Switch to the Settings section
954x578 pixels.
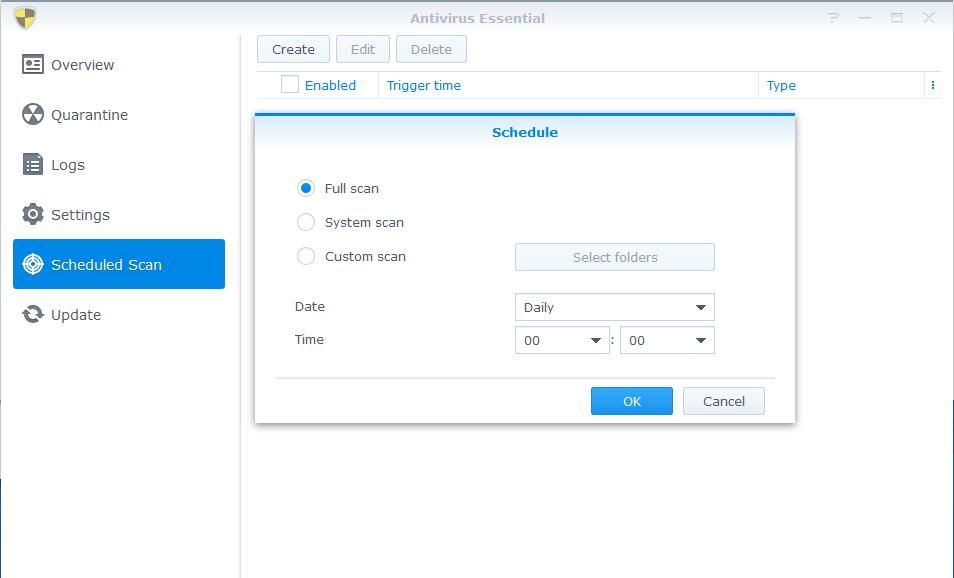tap(119, 214)
